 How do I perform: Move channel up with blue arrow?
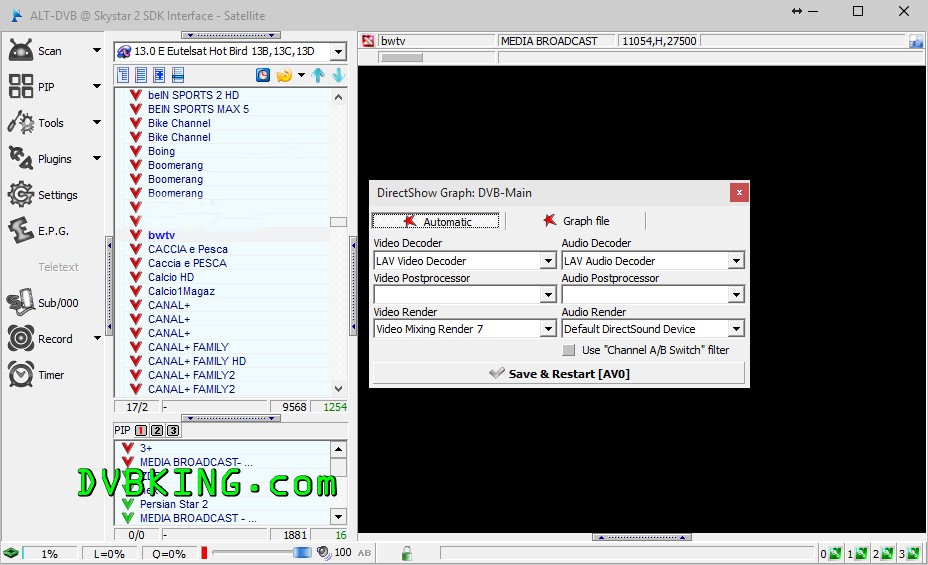tap(318, 75)
